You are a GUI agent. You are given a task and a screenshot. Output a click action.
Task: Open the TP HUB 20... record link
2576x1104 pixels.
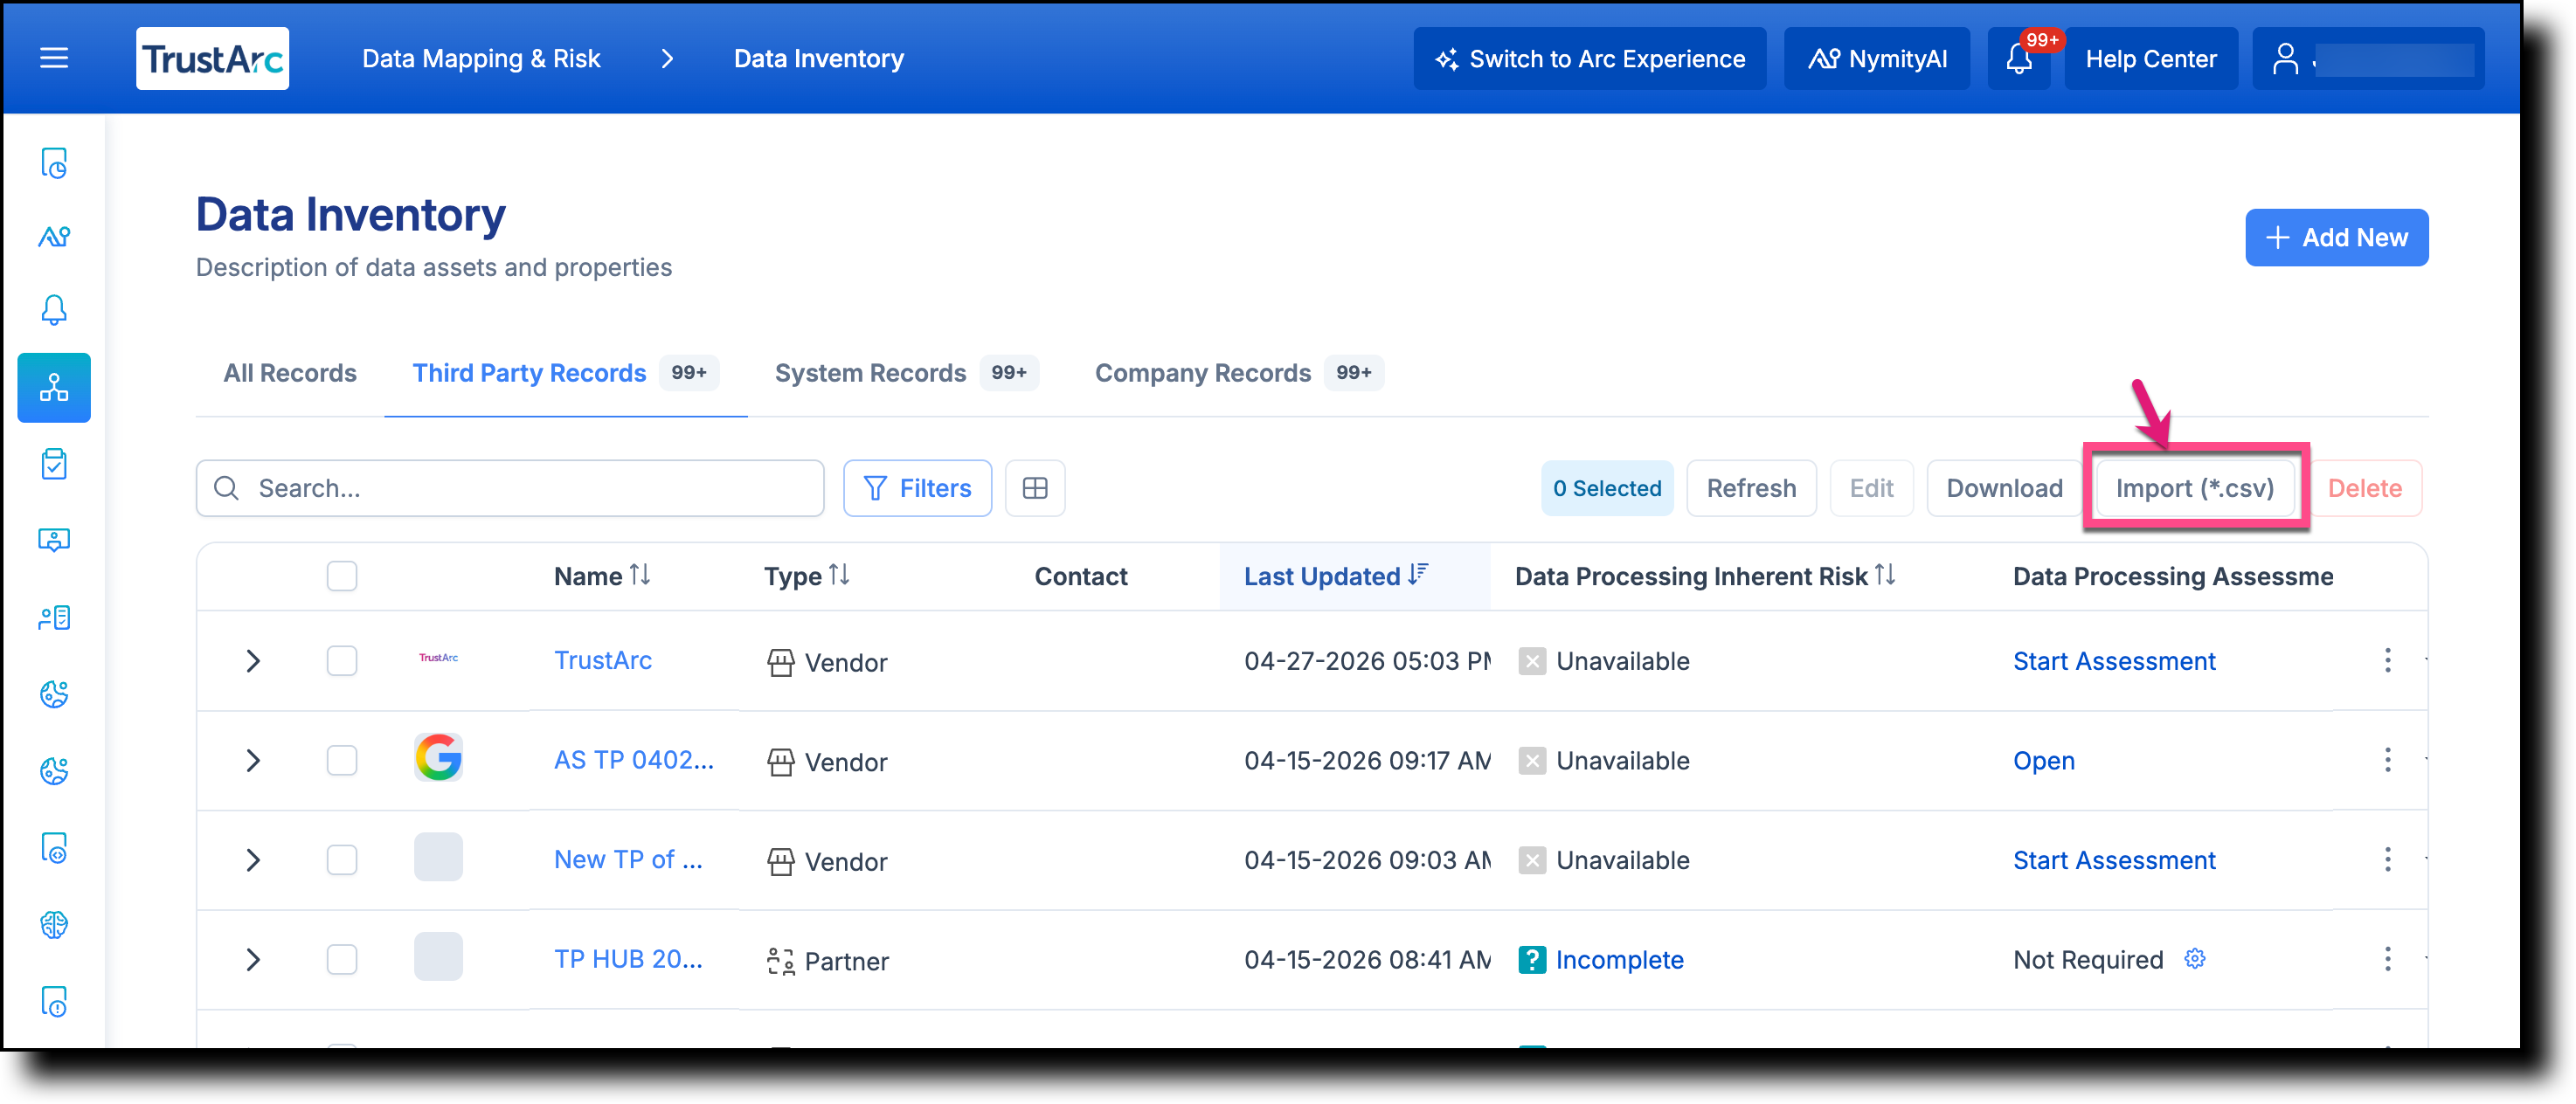[628, 959]
